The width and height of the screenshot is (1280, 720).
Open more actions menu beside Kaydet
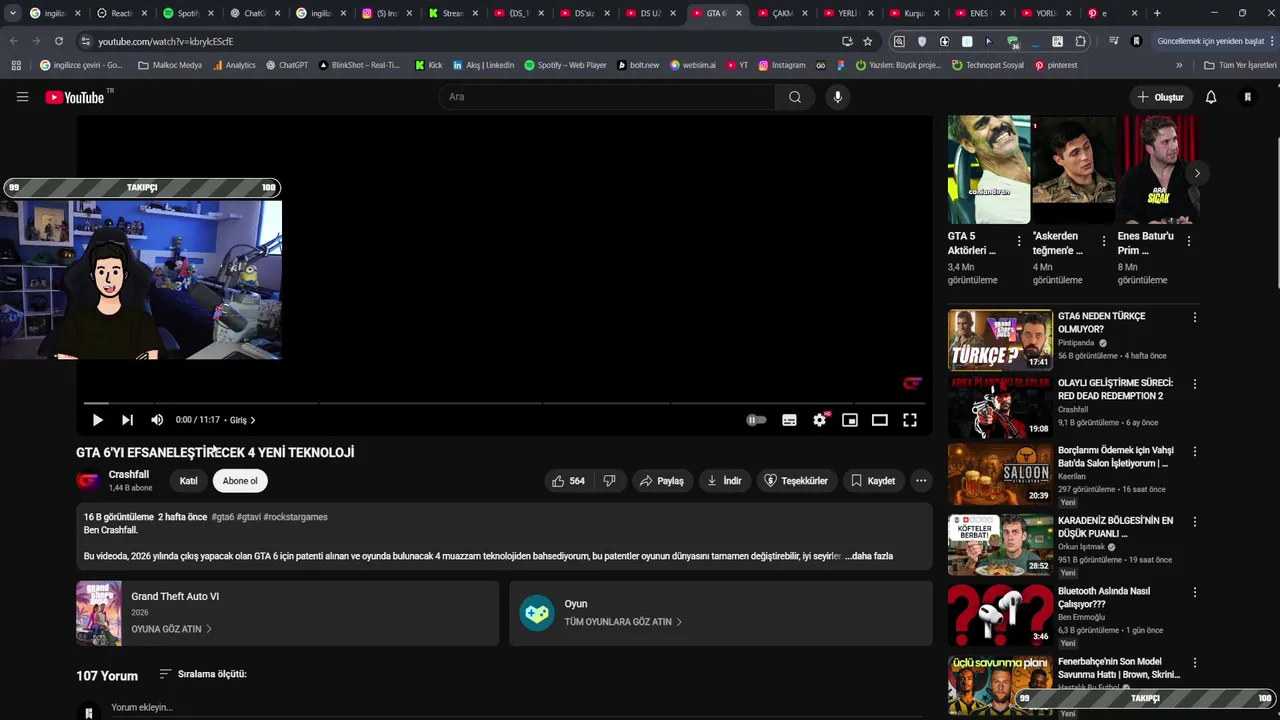(921, 481)
